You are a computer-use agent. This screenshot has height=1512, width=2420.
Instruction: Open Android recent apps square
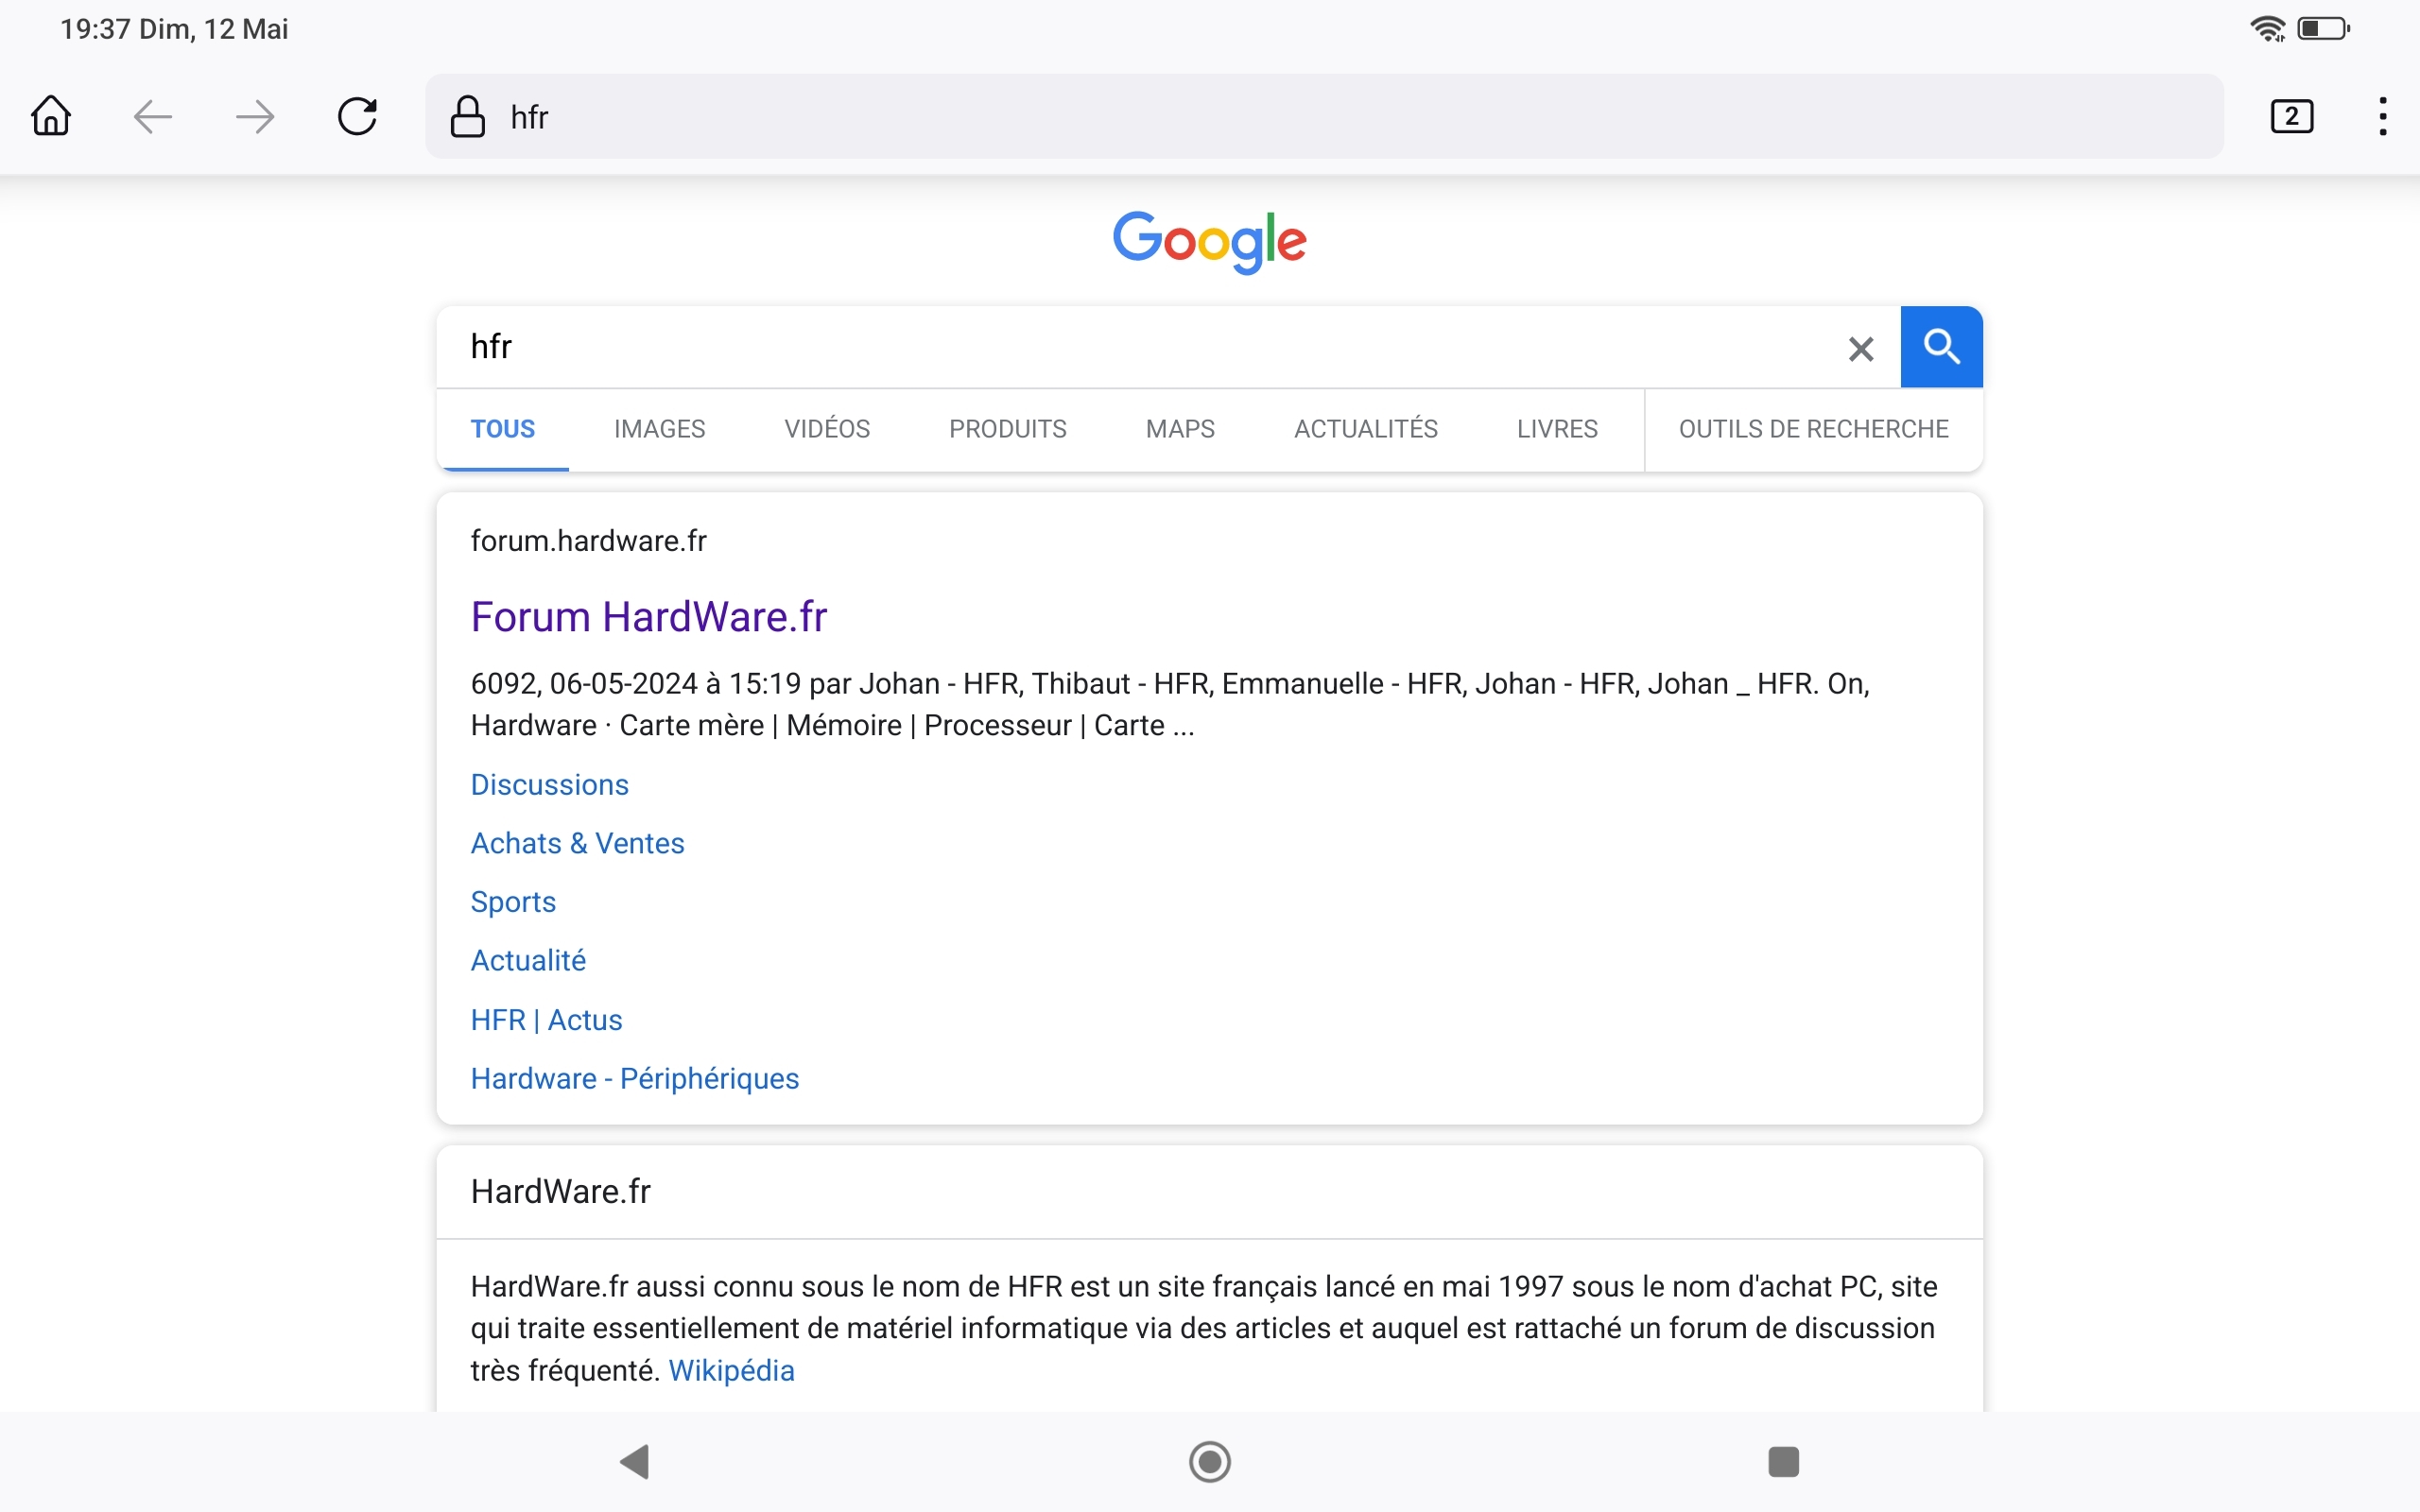(1783, 1461)
